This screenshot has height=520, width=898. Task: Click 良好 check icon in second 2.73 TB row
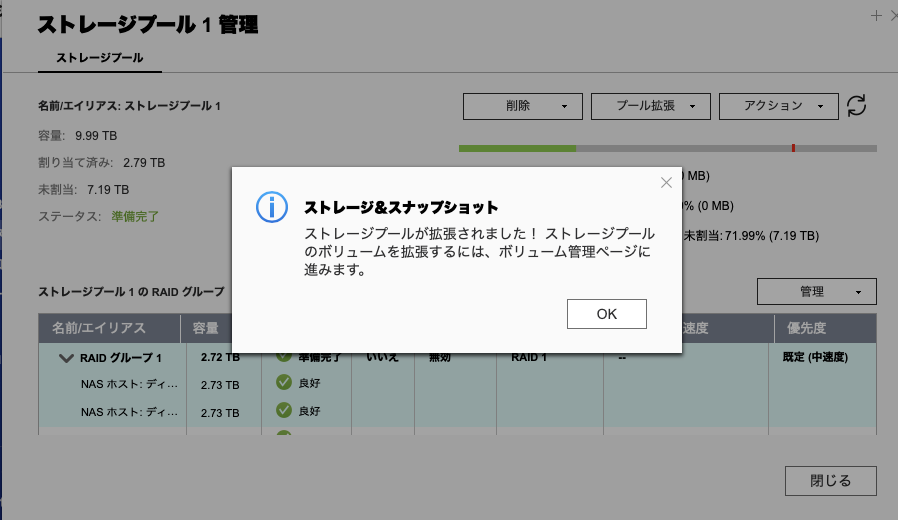pyautogui.click(x=284, y=410)
